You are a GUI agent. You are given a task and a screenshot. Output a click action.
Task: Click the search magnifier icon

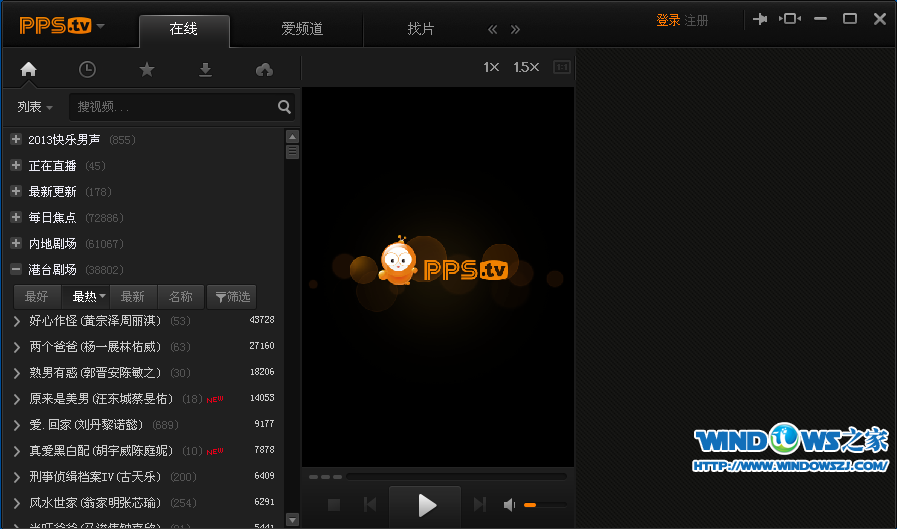tap(284, 107)
